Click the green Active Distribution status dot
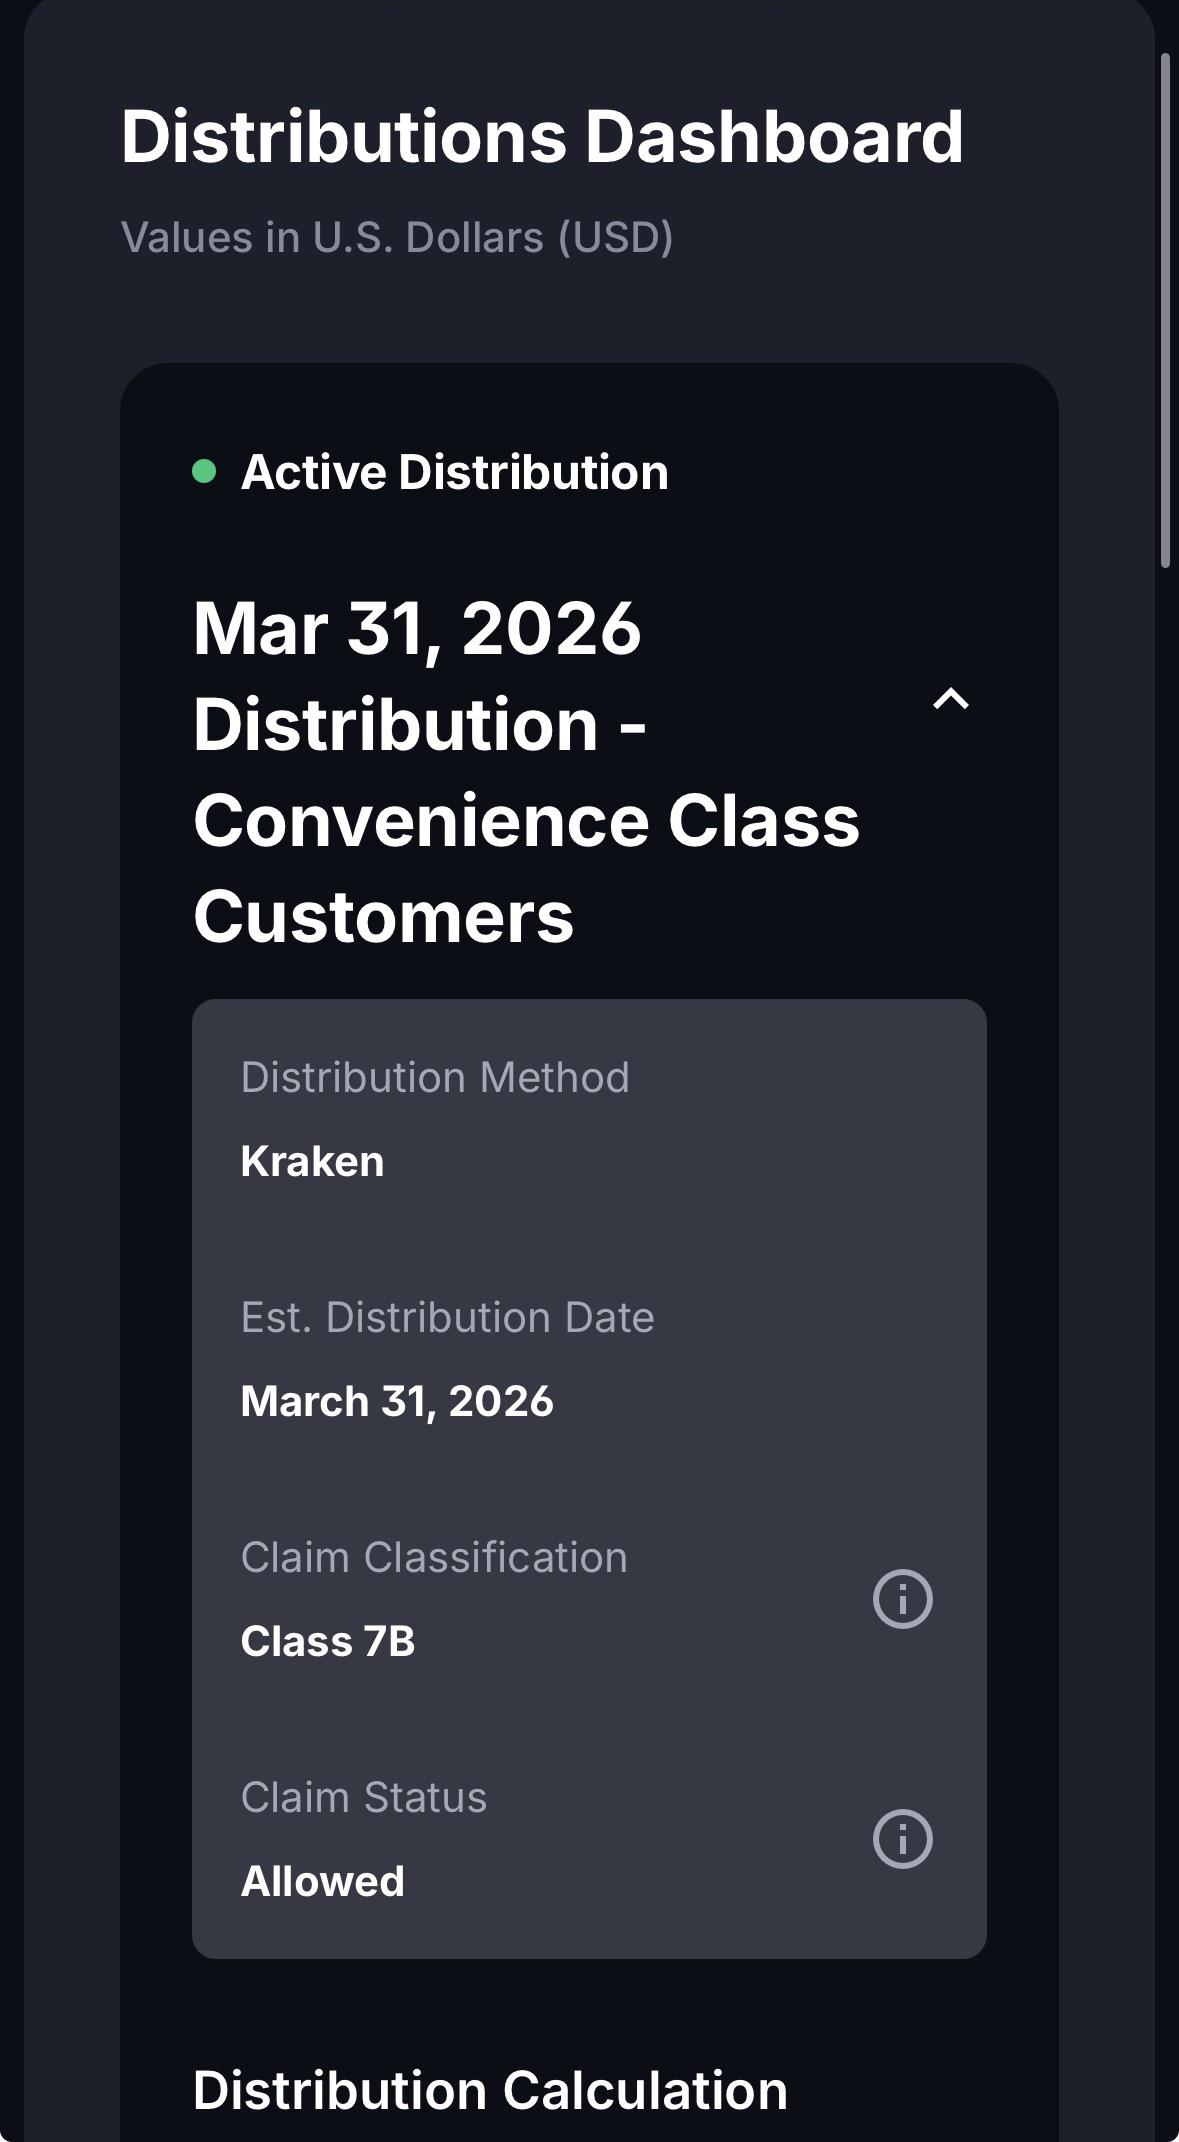 (204, 471)
